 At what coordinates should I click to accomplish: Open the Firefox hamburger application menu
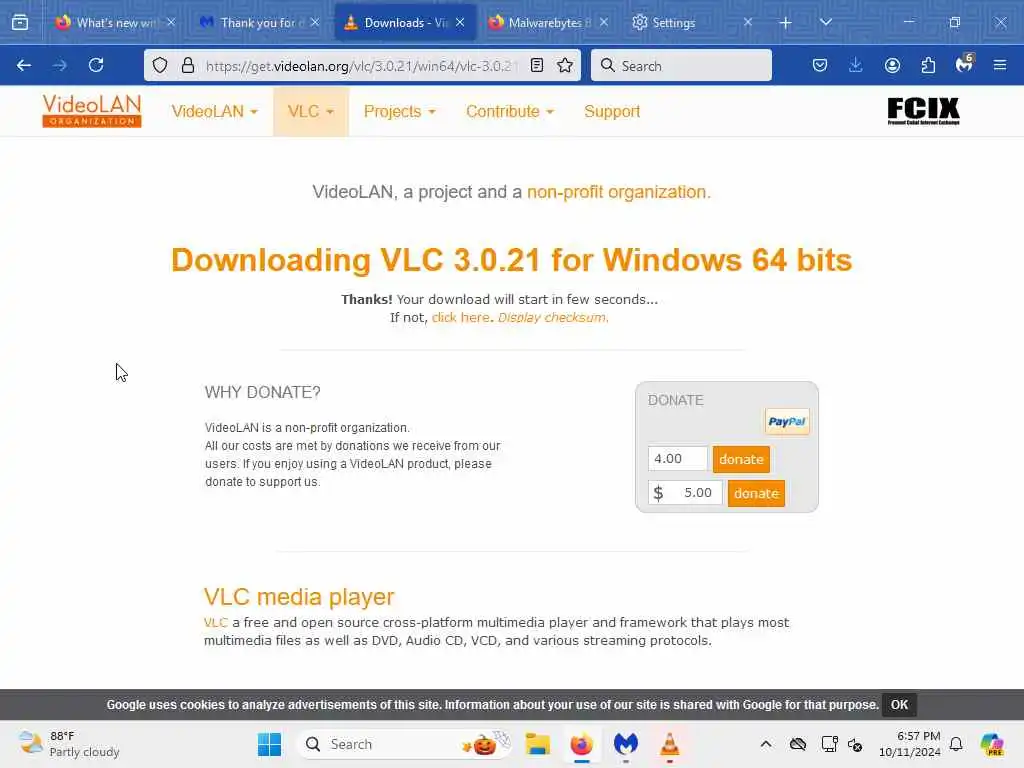pyautogui.click(x=1000, y=65)
